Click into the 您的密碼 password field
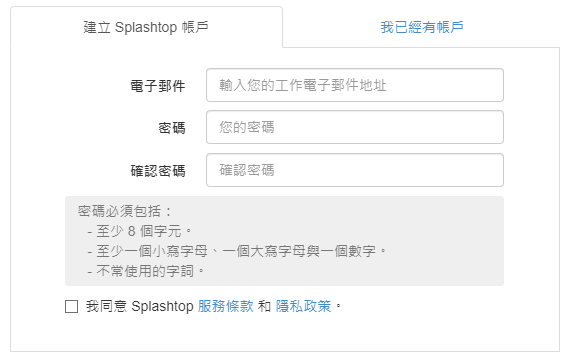The height and width of the screenshot is (361, 574). (x=355, y=127)
